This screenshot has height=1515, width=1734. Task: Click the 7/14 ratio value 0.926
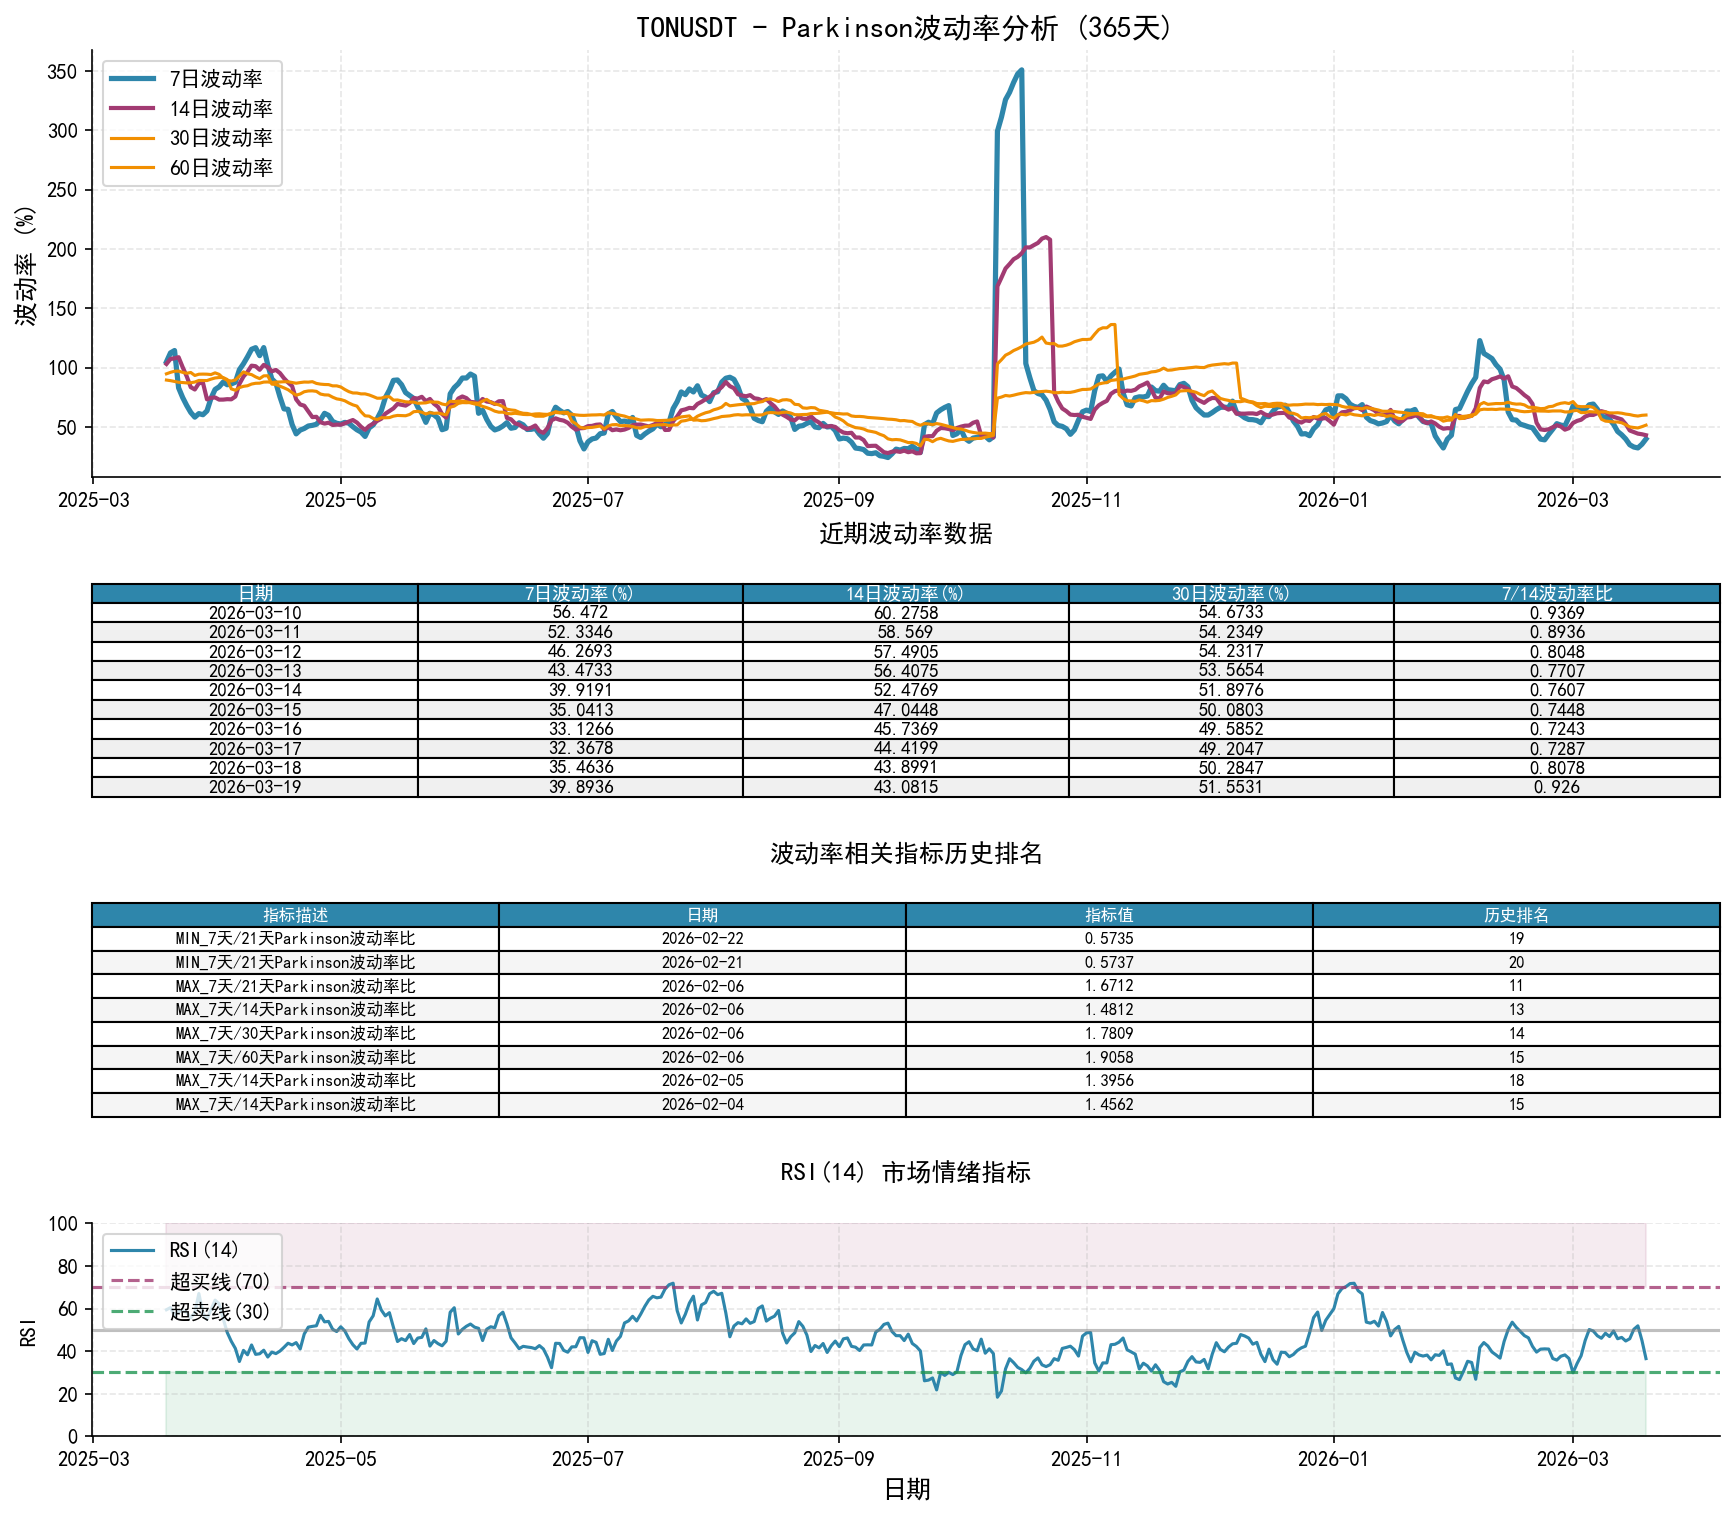pyautogui.click(x=1556, y=787)
